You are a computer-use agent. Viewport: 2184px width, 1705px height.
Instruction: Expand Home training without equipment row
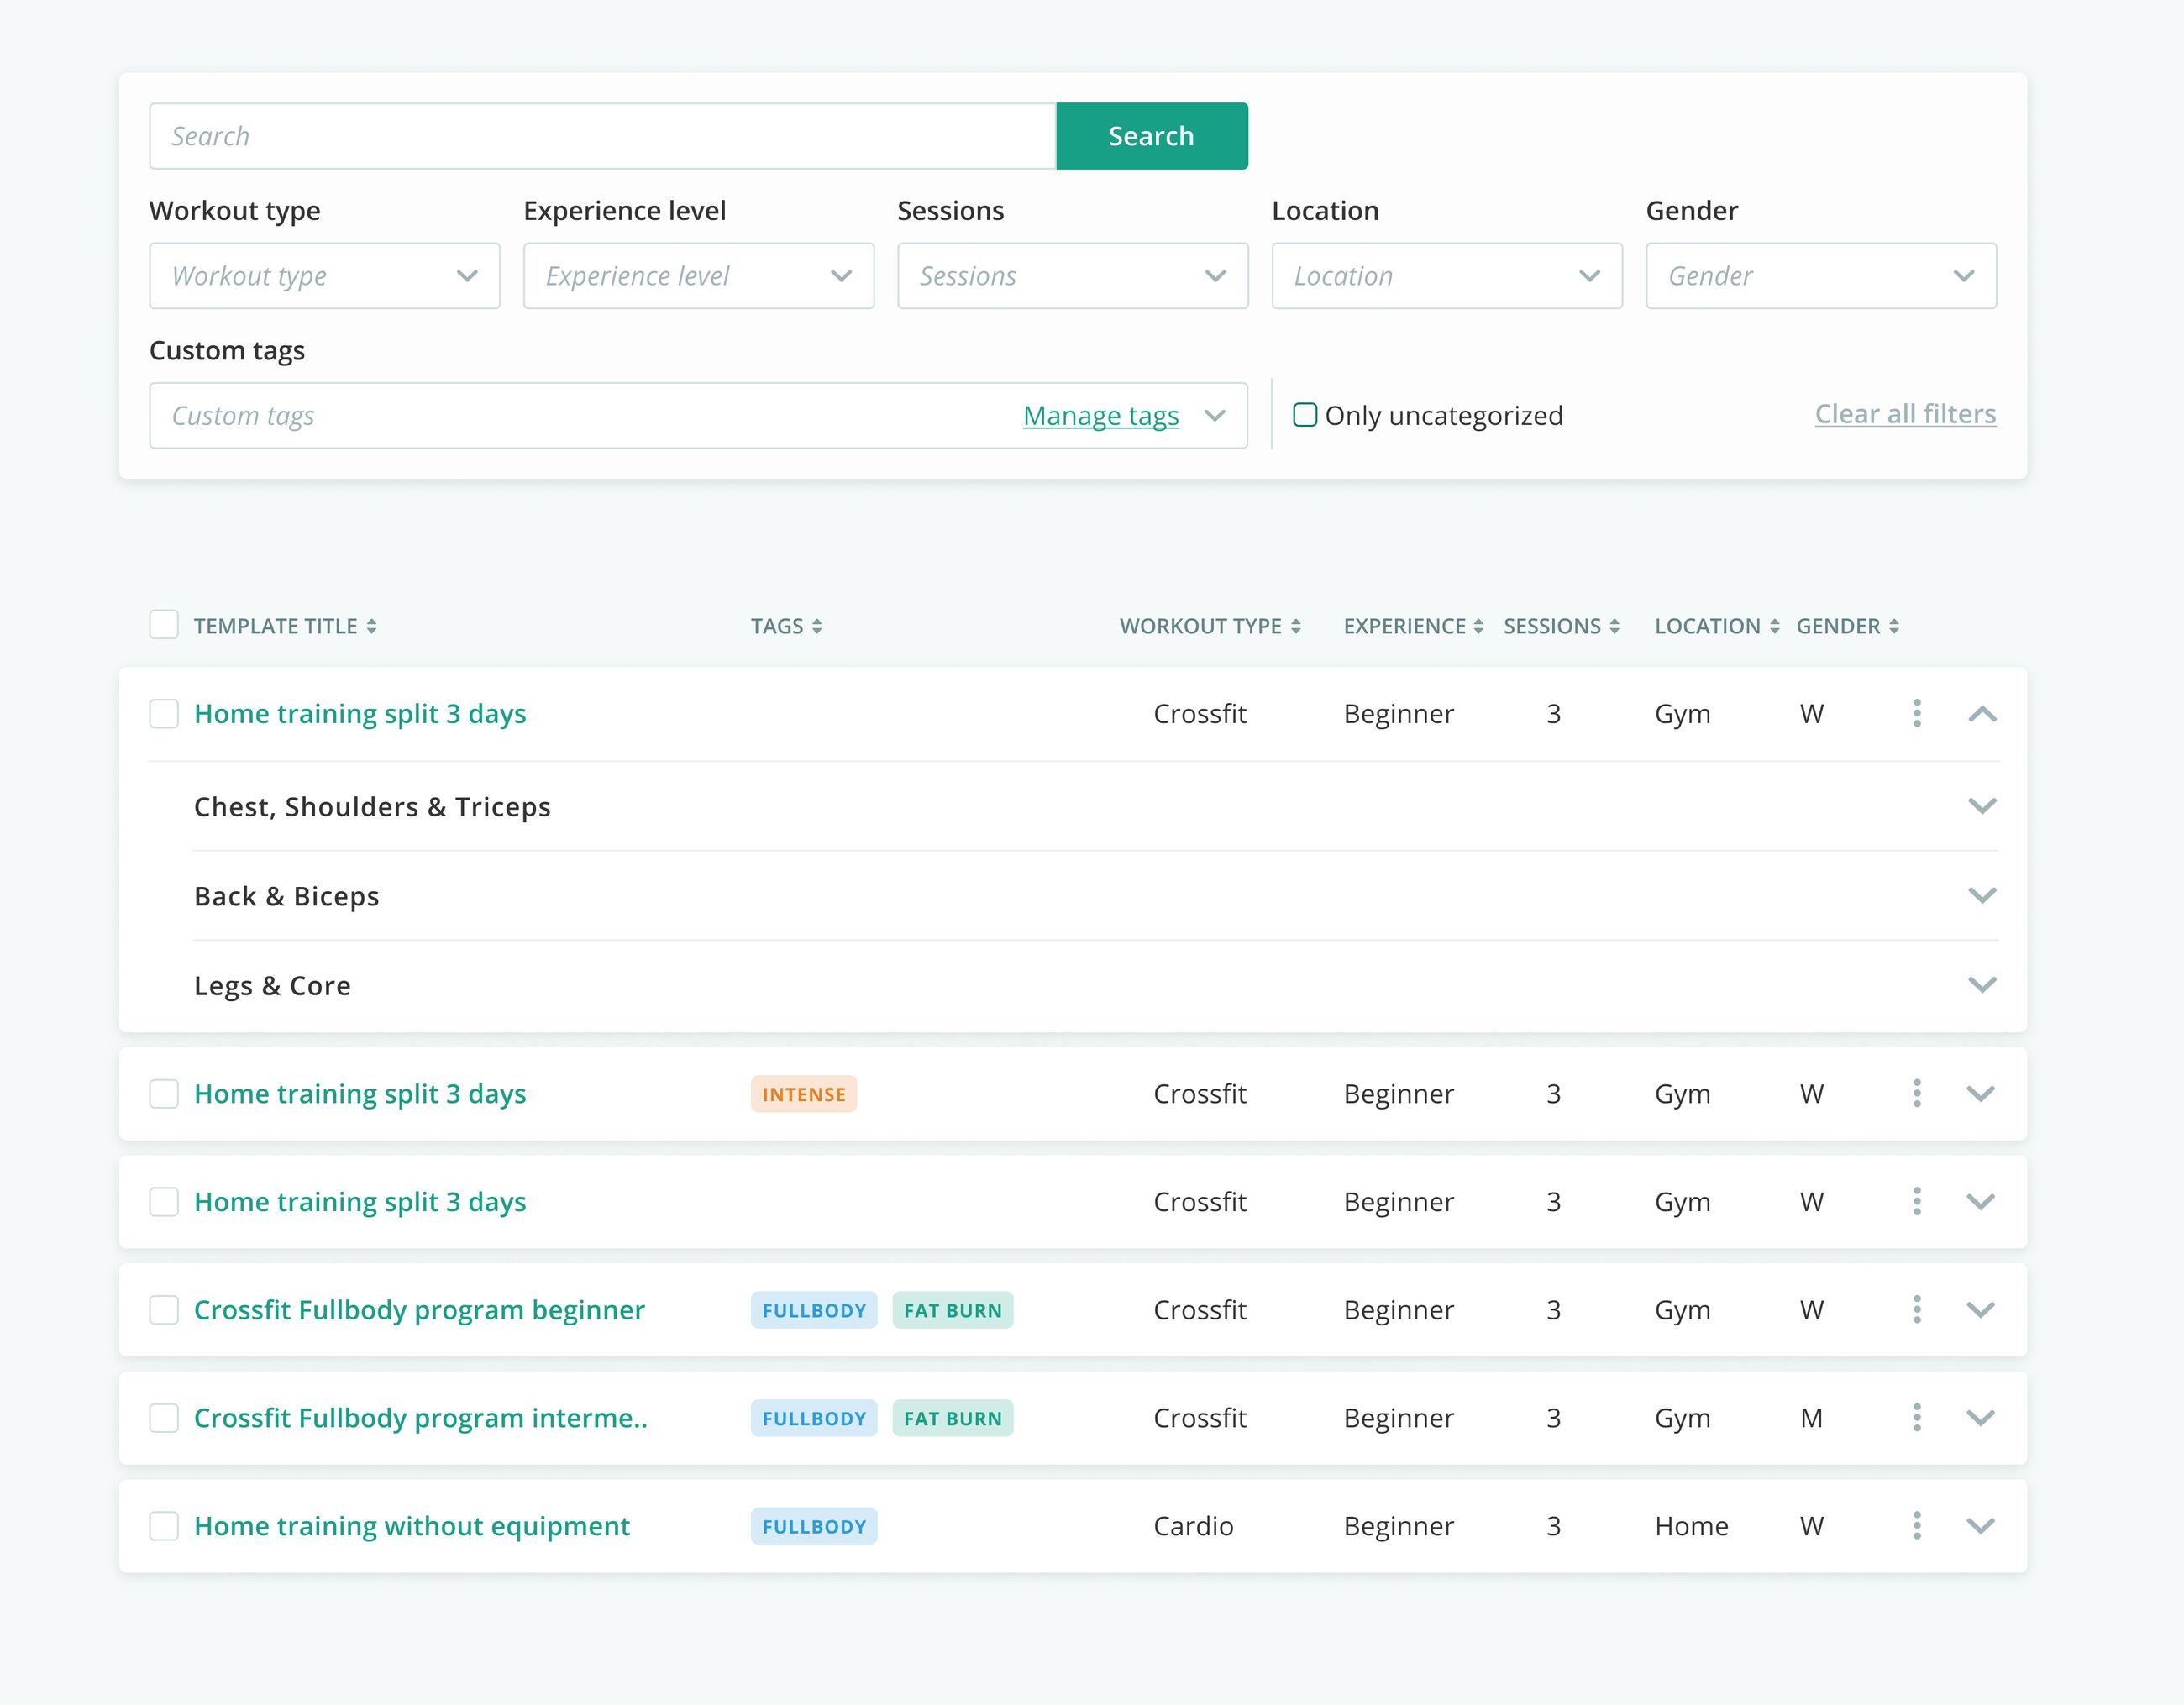(1981, 1525)
